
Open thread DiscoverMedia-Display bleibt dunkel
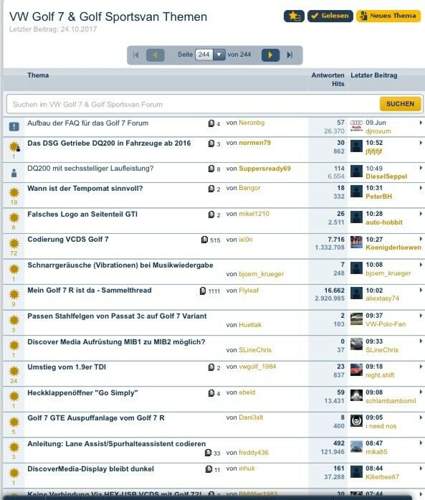point(91,469)
